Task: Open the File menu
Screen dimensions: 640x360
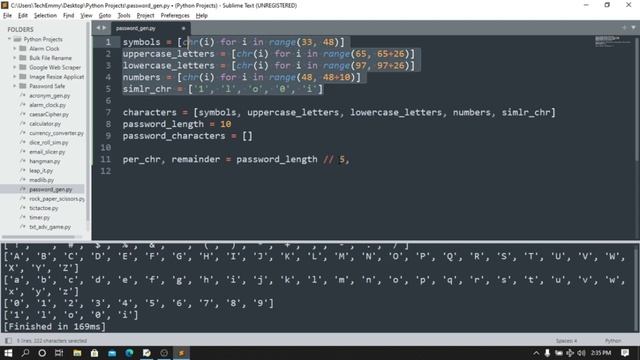Action: tap(7, 16)
